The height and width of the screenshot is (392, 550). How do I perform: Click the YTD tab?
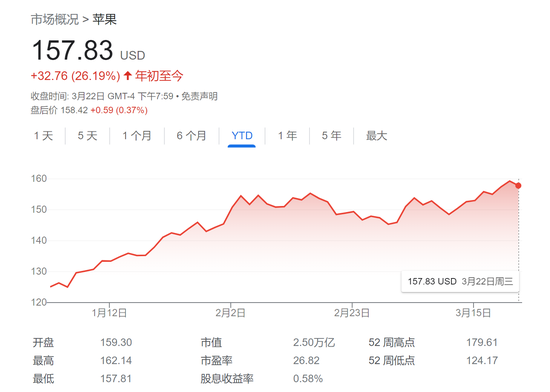(x=242, y=136)
